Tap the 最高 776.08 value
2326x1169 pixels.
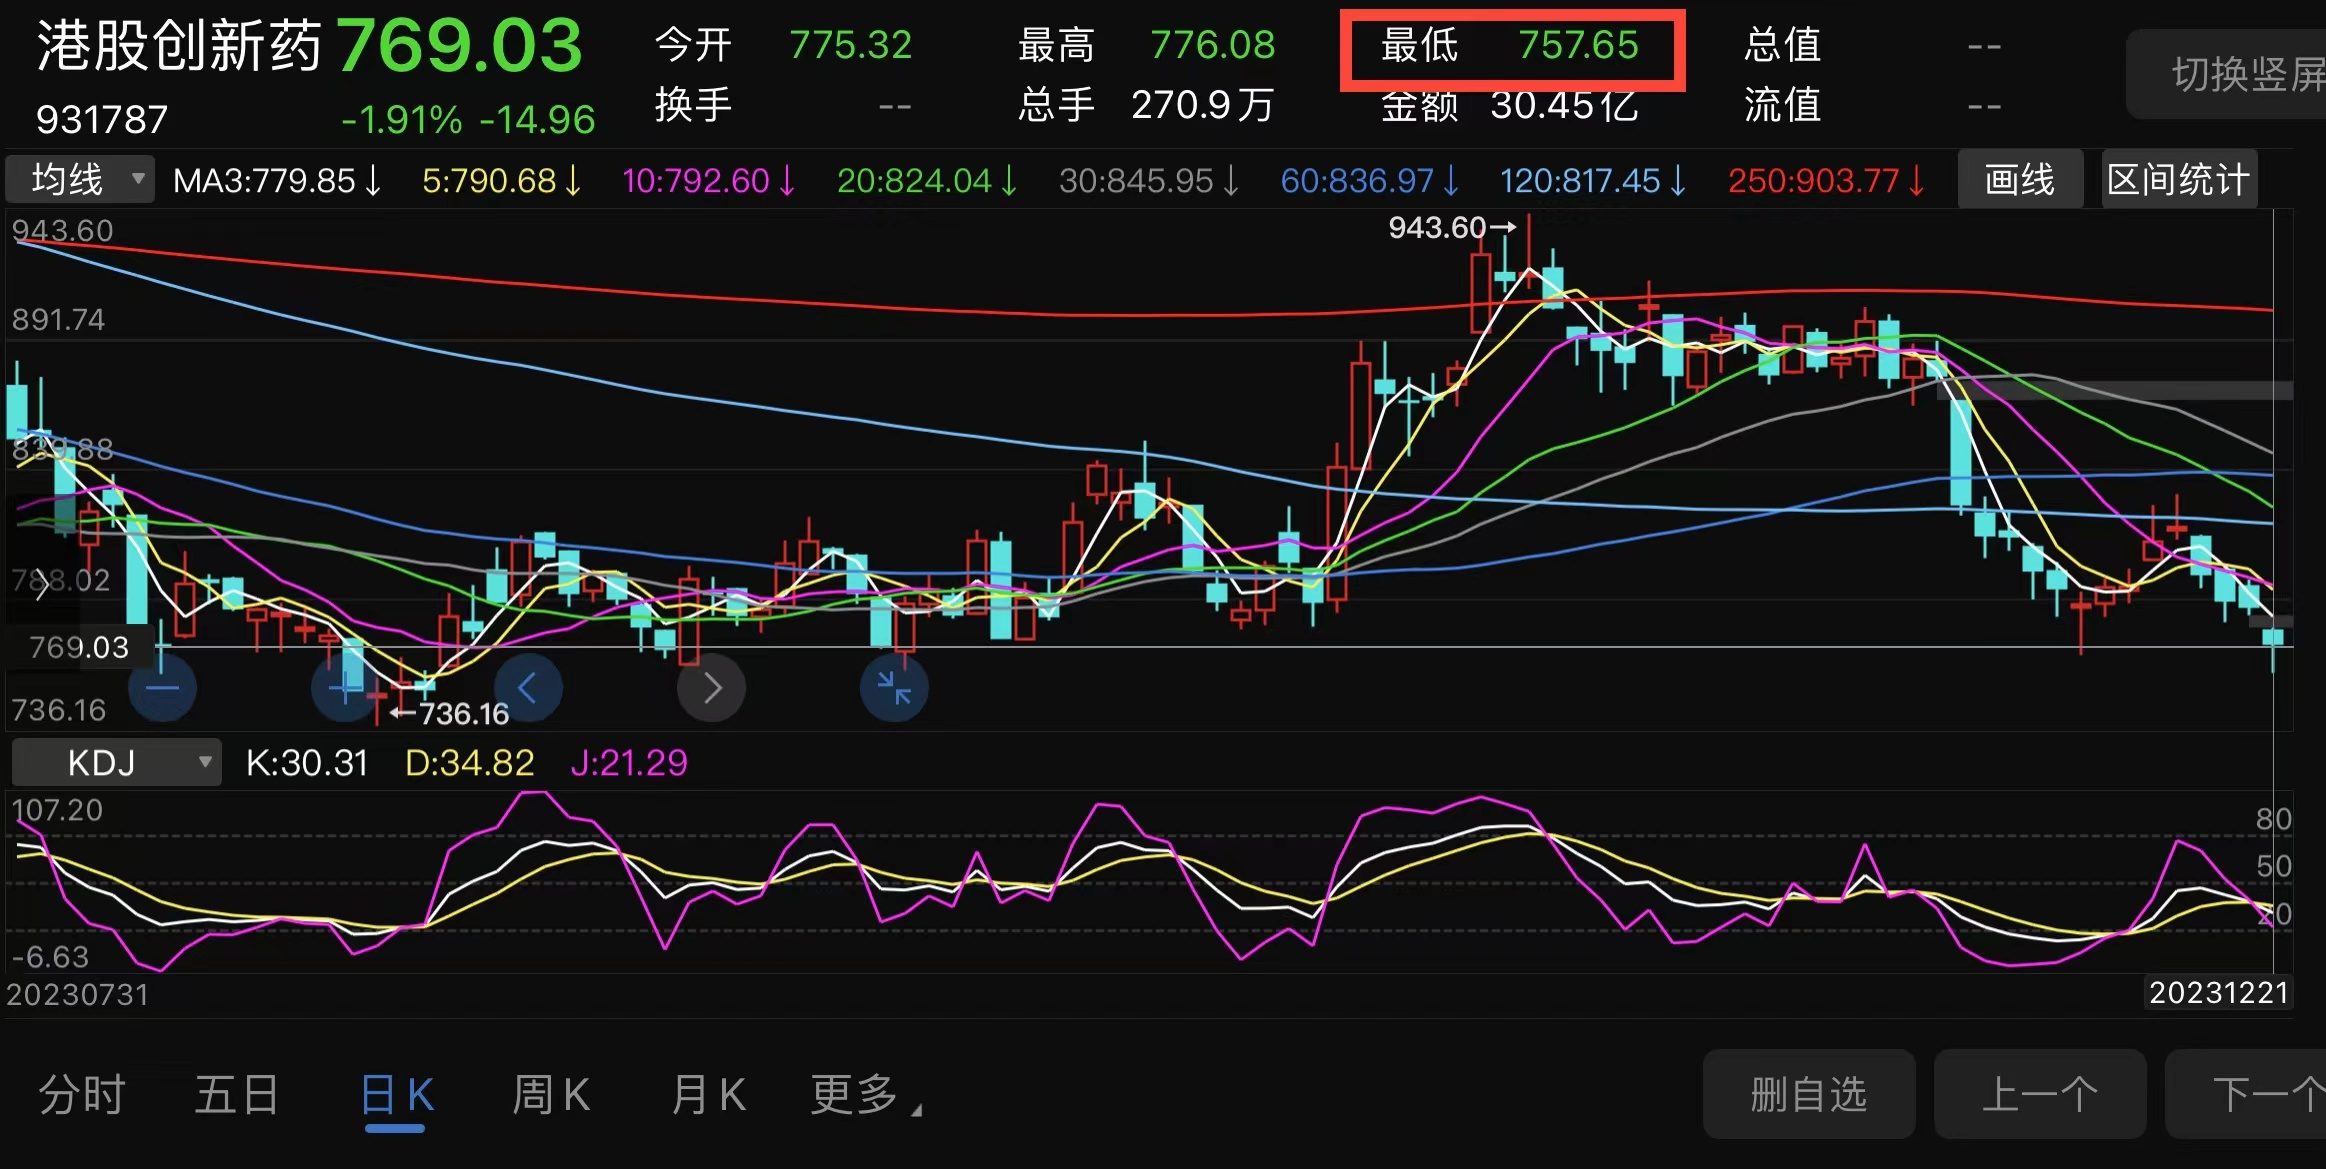click(1212, 45)
